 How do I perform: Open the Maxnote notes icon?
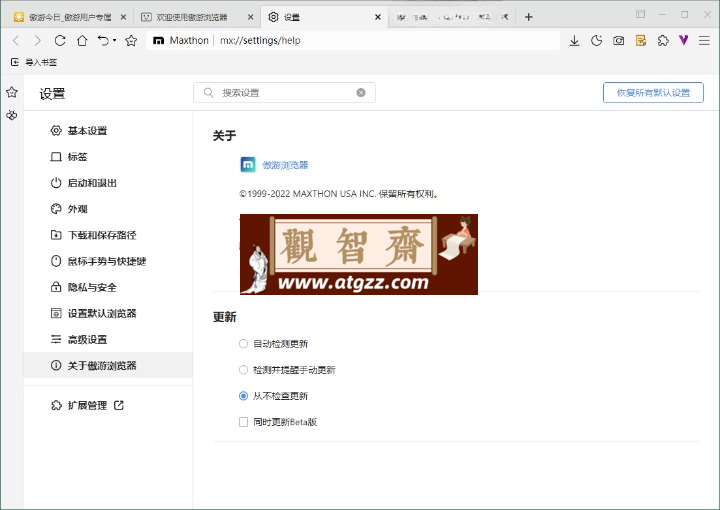[x=641, y=41]
